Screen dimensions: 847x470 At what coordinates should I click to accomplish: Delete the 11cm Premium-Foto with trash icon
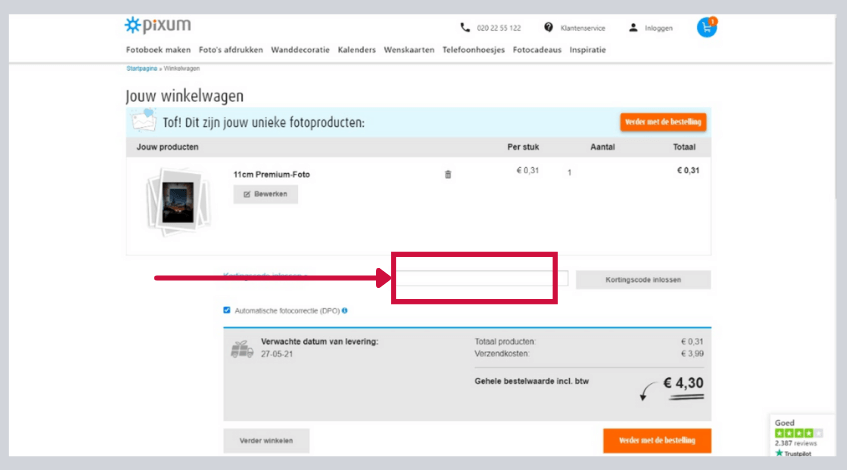(448, 174)
